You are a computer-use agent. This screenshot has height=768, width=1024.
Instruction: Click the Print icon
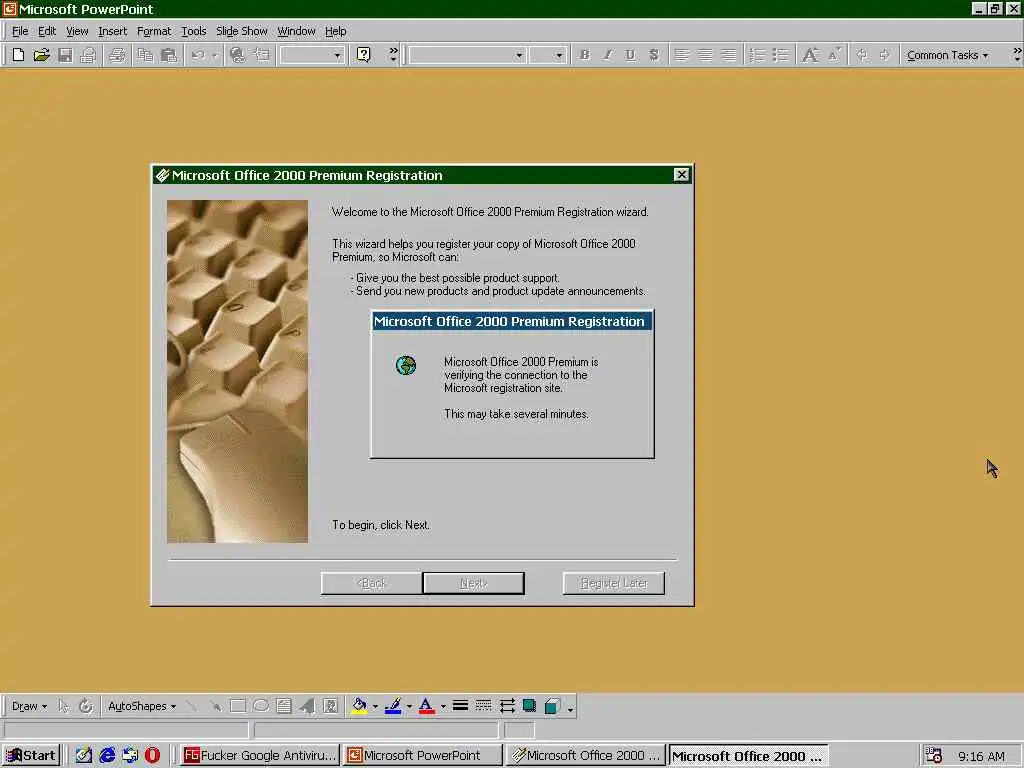(x=118, y=55)
